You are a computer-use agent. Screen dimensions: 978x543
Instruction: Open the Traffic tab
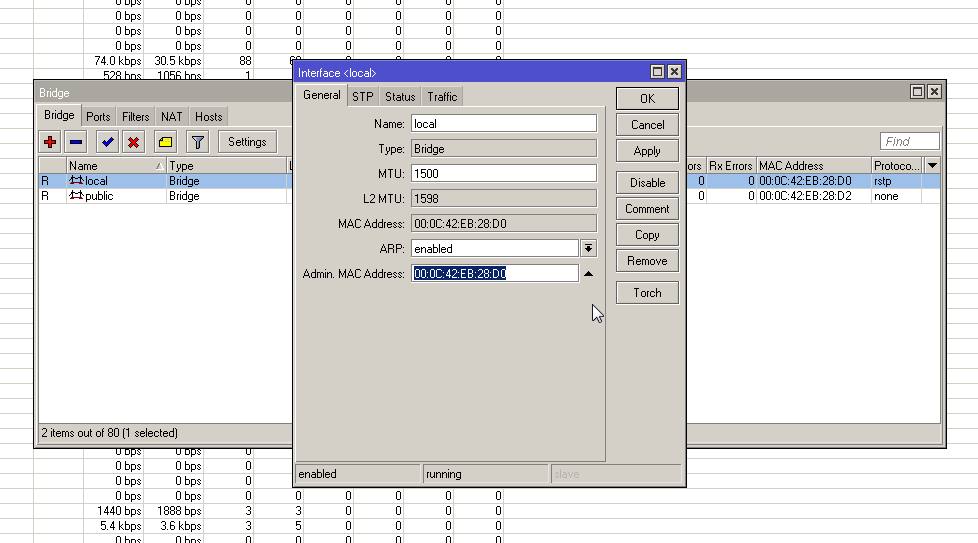click(442, 97)
